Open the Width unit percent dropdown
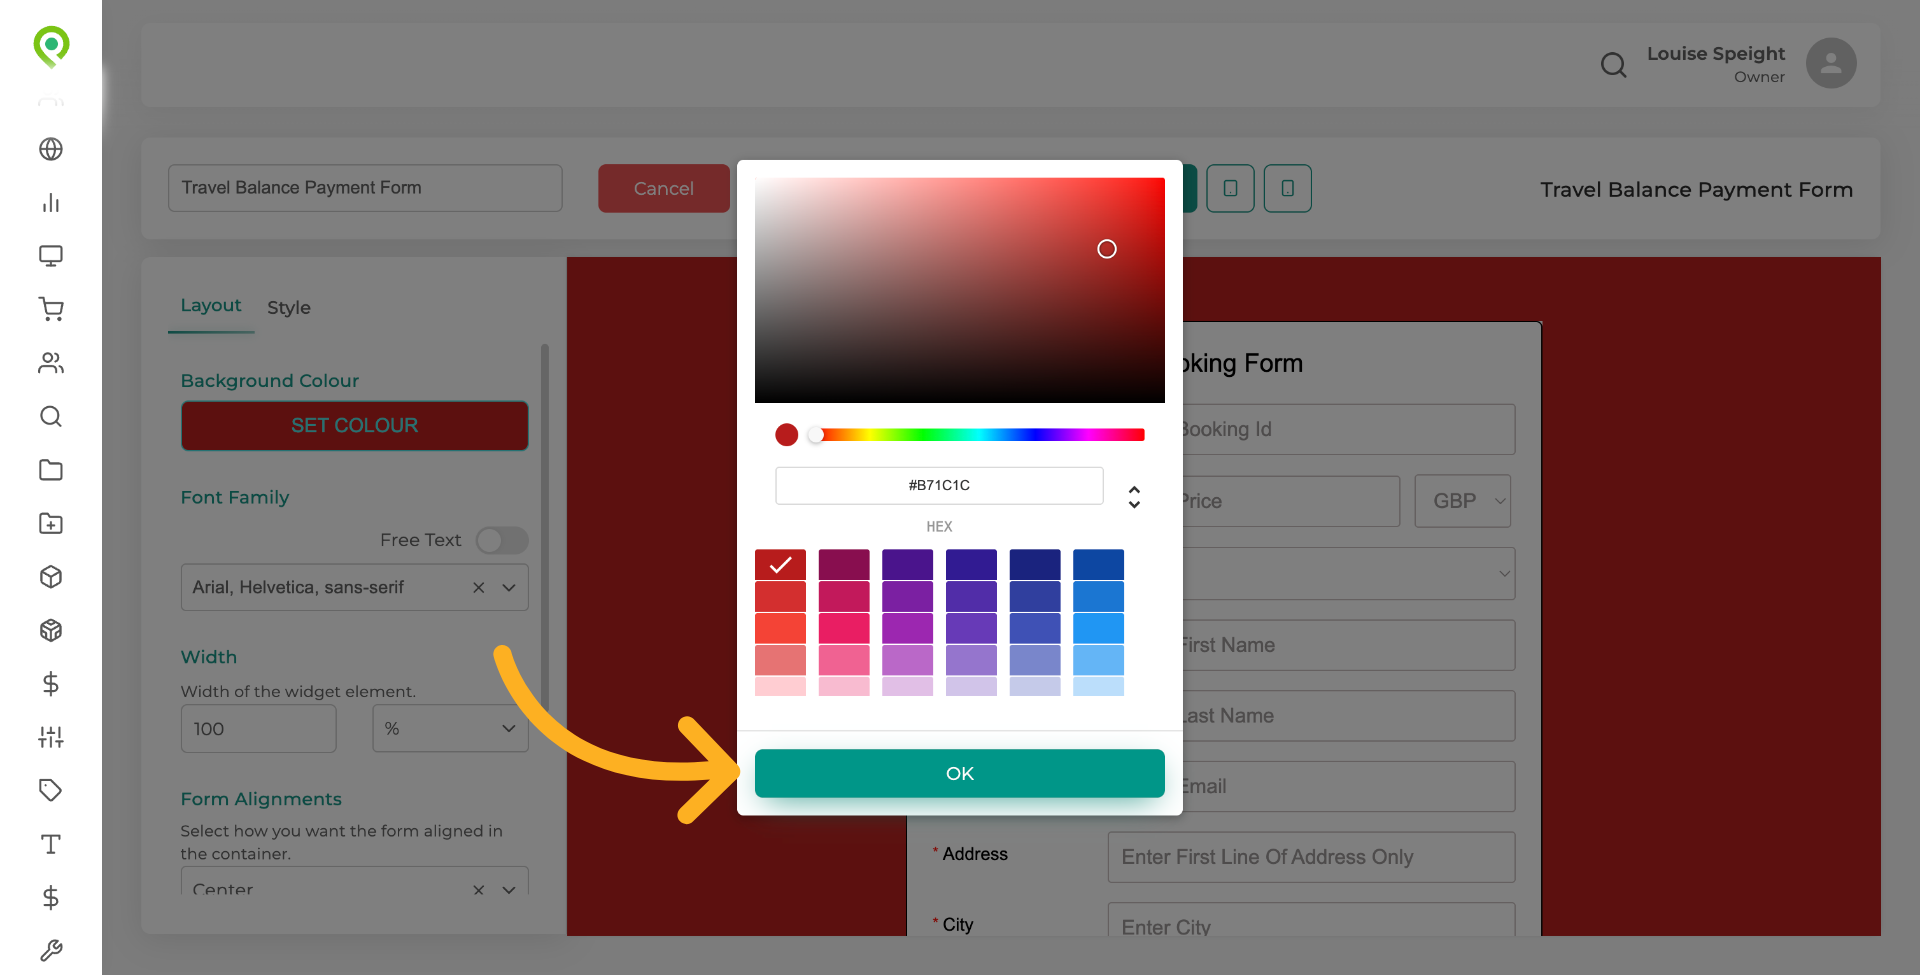Image resolution: width=1920 pixels, height=975 pixels. point(449,728)
